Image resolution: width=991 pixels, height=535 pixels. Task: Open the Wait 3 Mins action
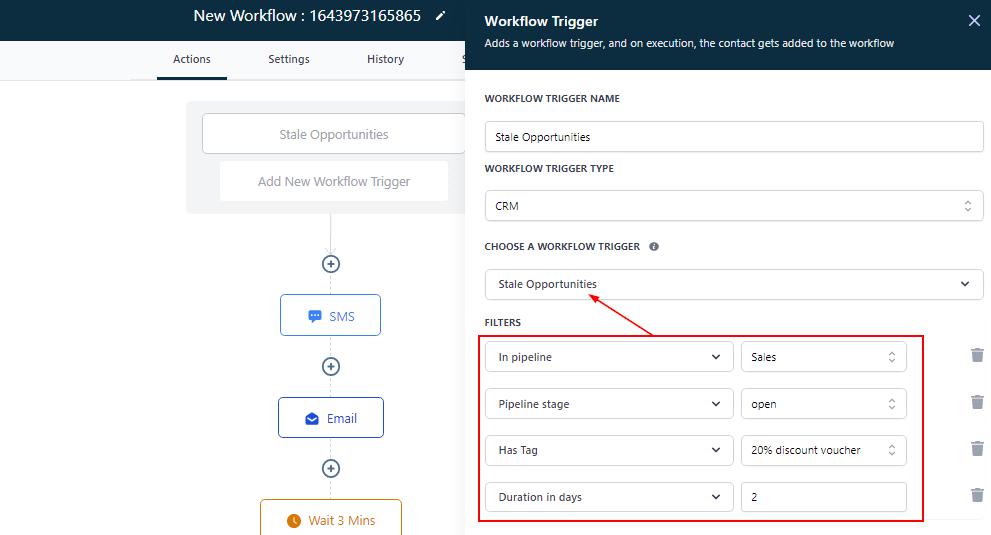pyautogui.click(x=330, y=520)
